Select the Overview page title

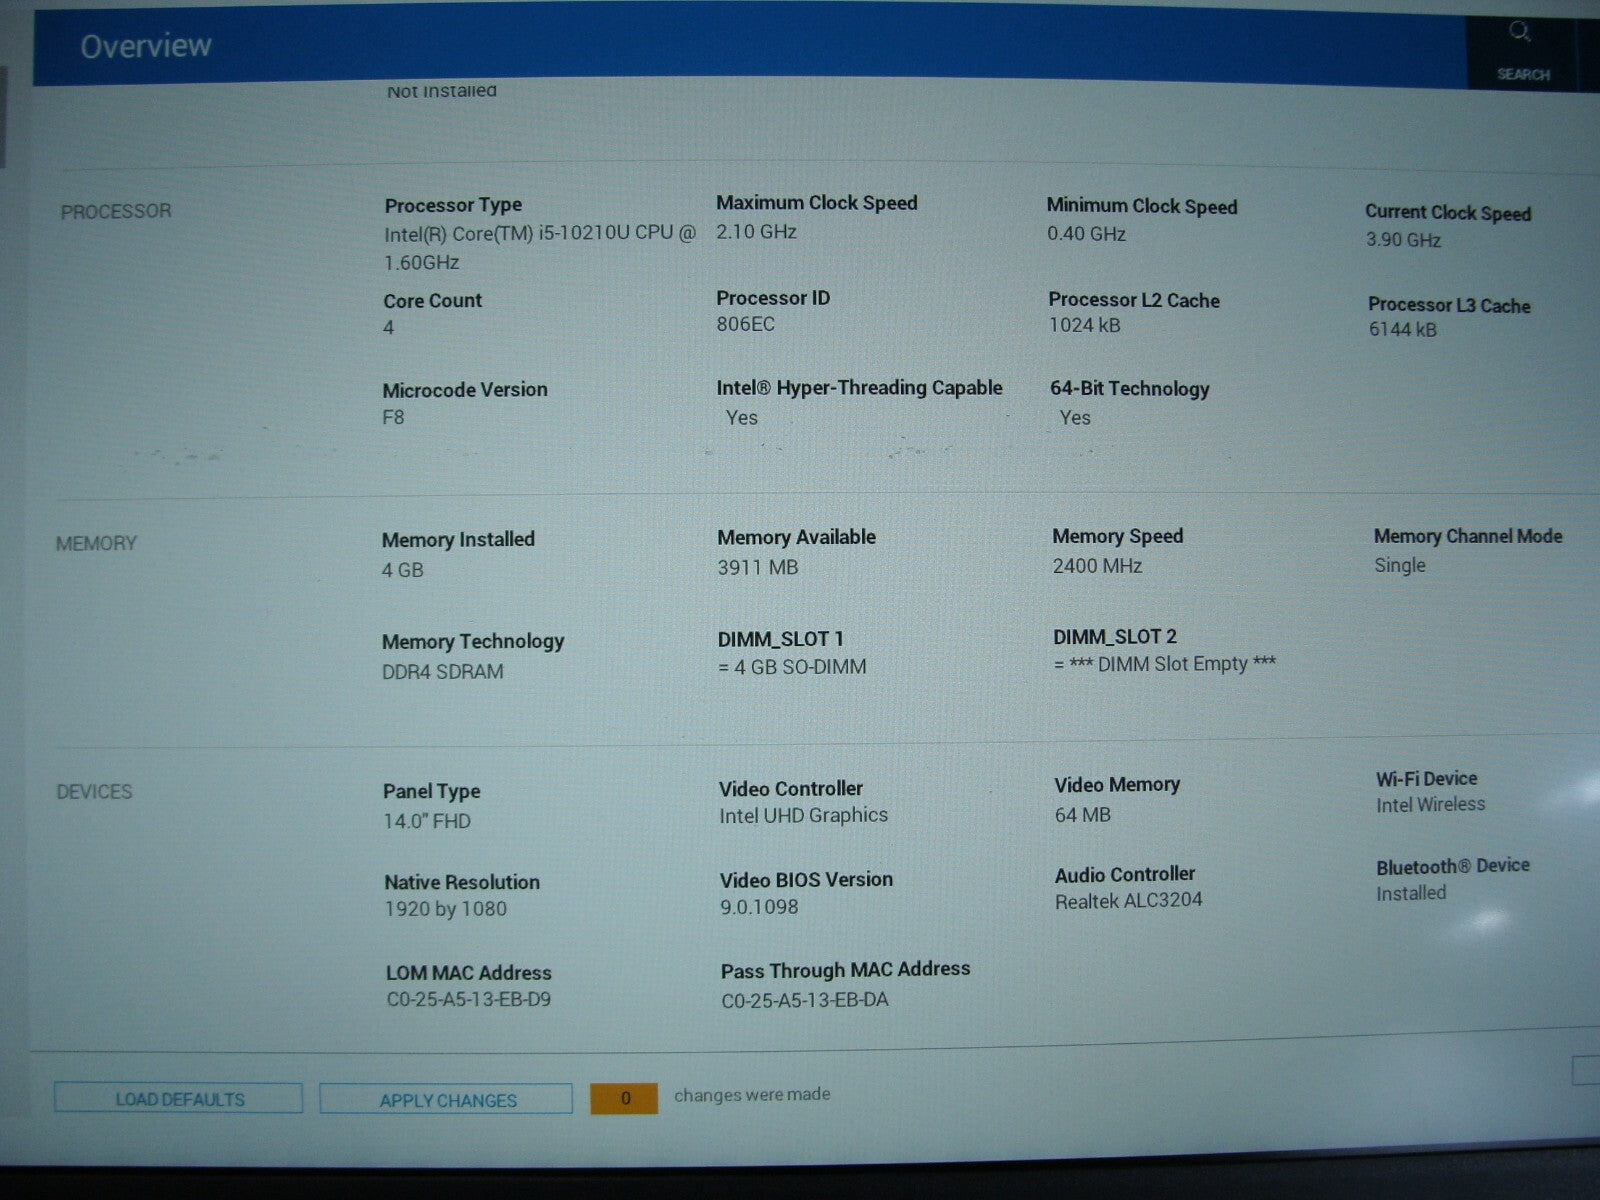pyautogui.click(x=146, y=46)
